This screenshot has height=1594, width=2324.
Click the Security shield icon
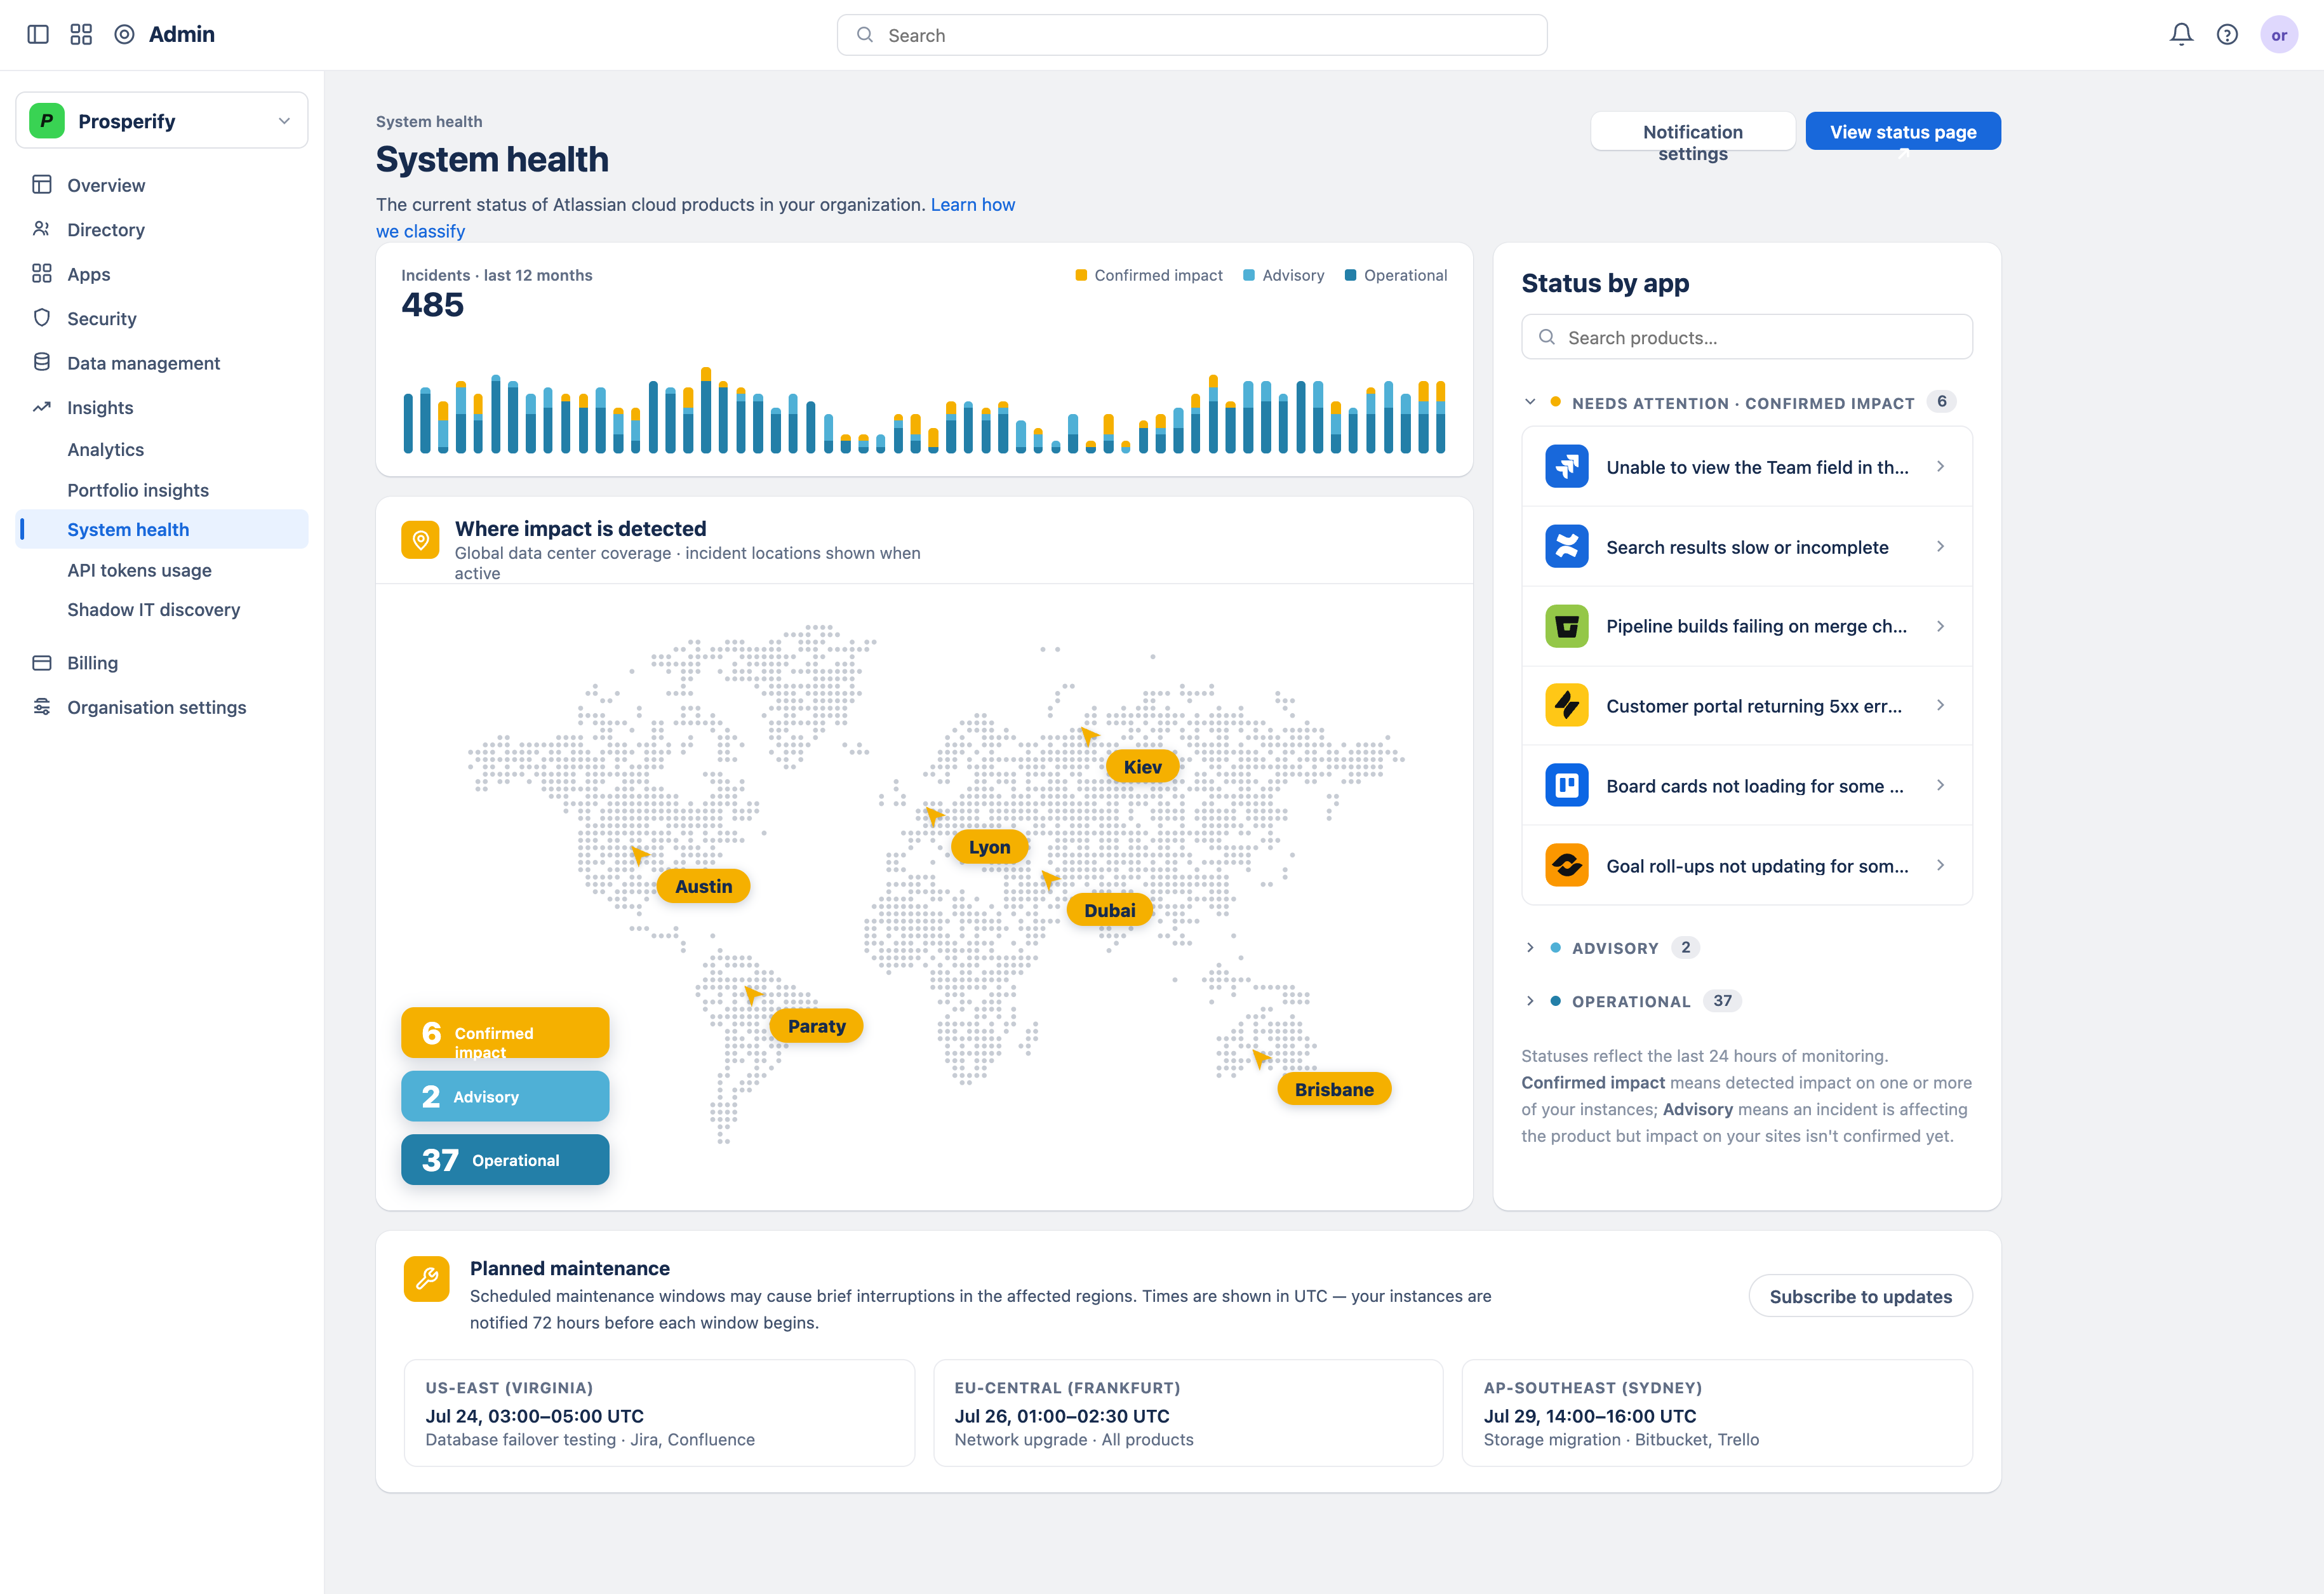click(41, 318)
